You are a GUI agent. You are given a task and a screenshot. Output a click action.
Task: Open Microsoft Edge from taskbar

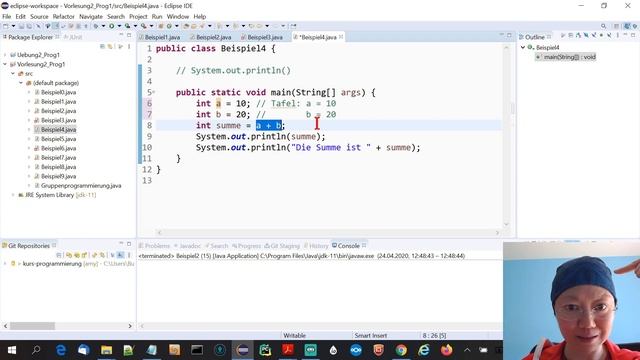click(61, 350)
